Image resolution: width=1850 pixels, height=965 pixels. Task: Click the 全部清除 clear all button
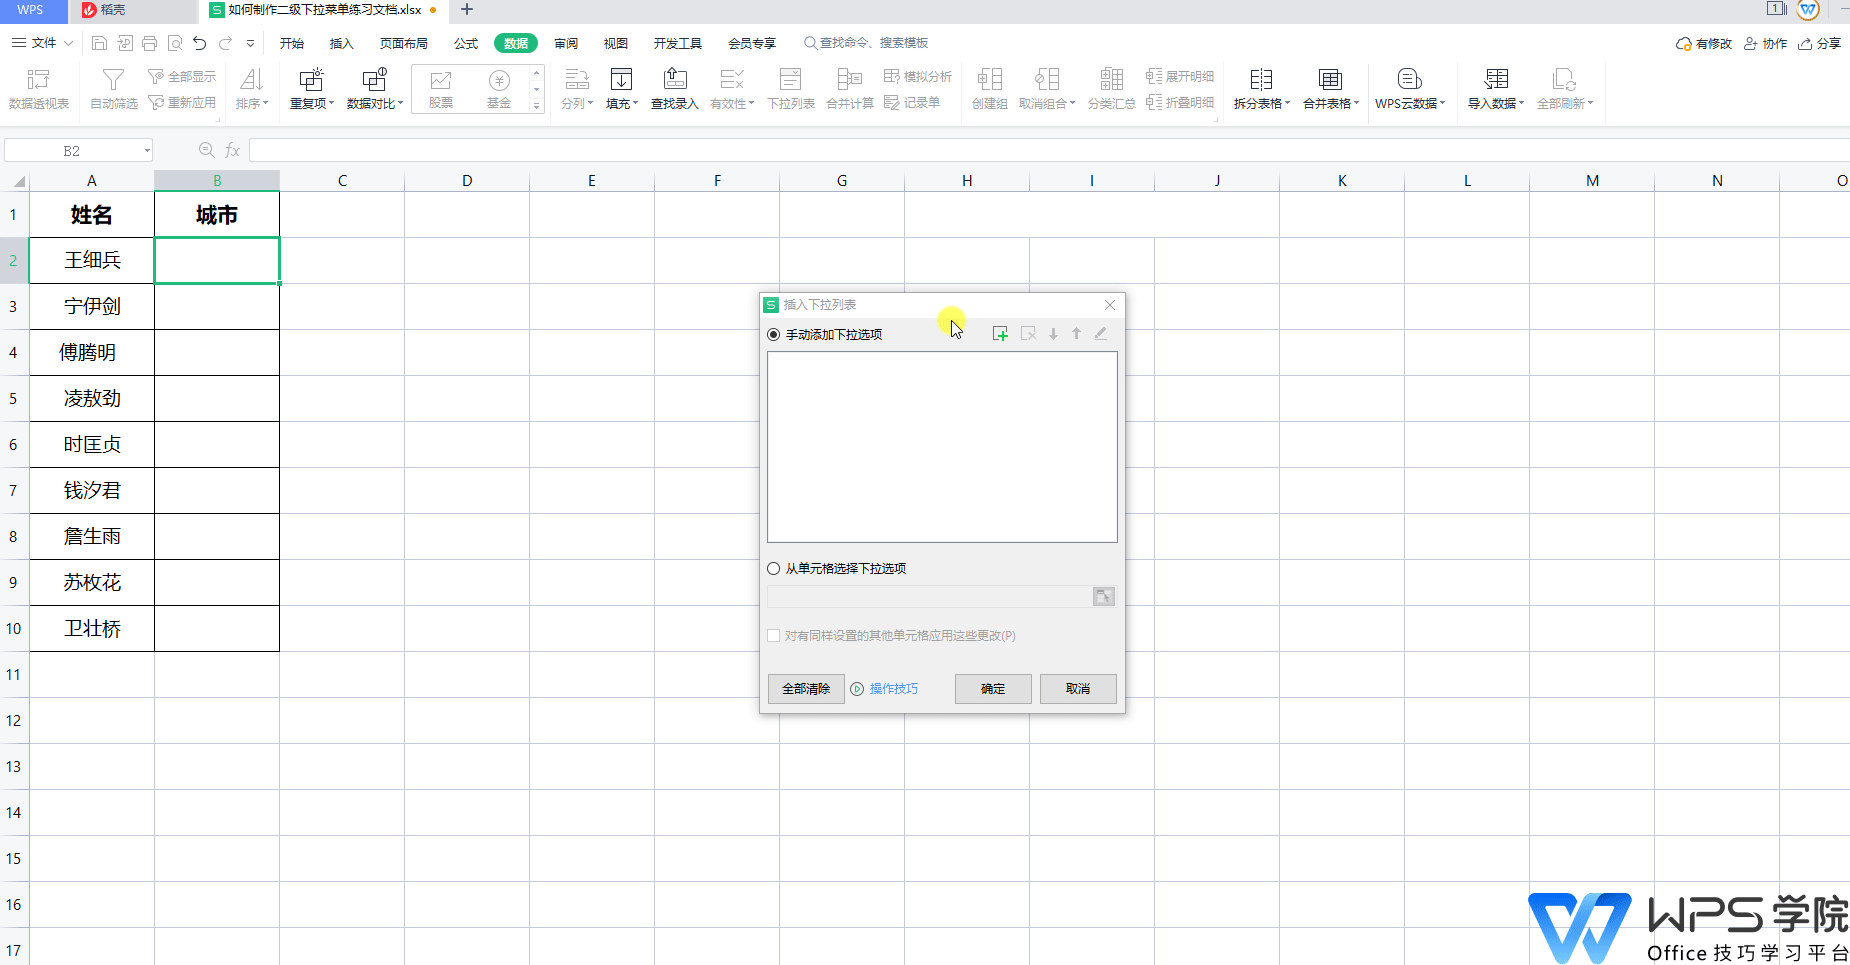click(806, 689)
